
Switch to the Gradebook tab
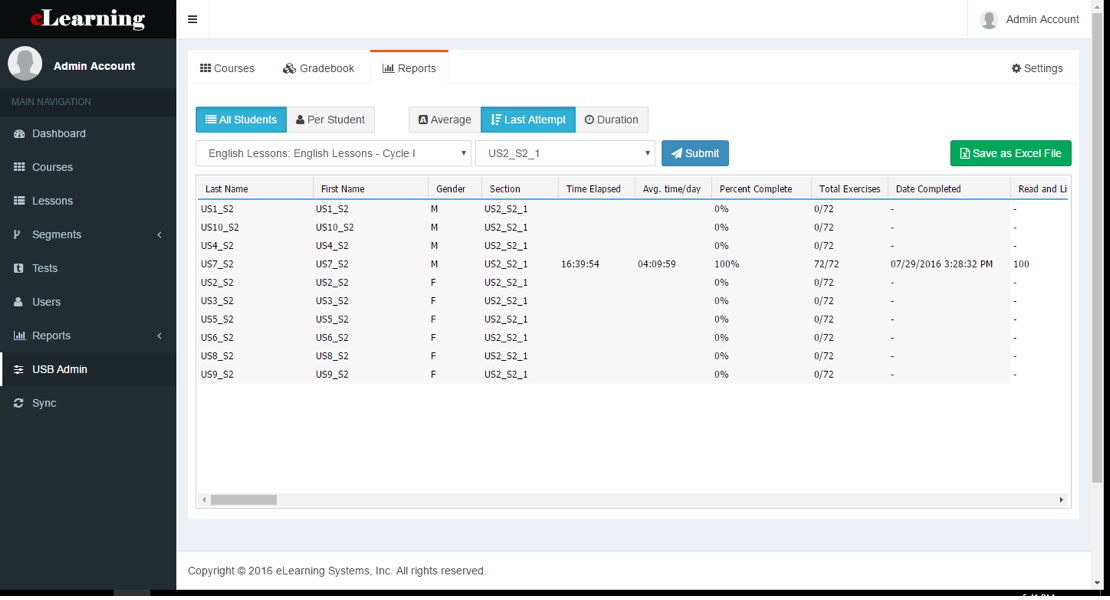pos(318,68)
